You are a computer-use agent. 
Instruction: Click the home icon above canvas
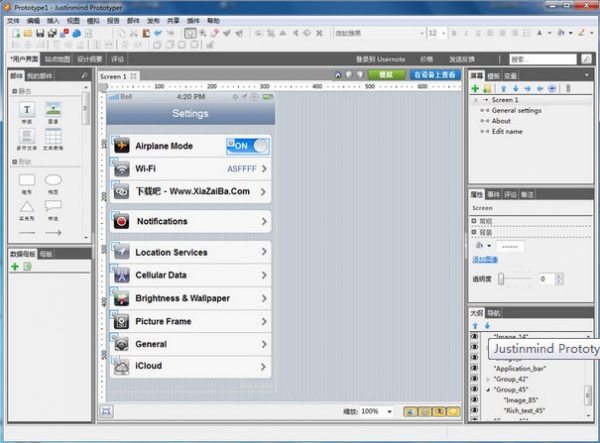[x=338, y=75]
